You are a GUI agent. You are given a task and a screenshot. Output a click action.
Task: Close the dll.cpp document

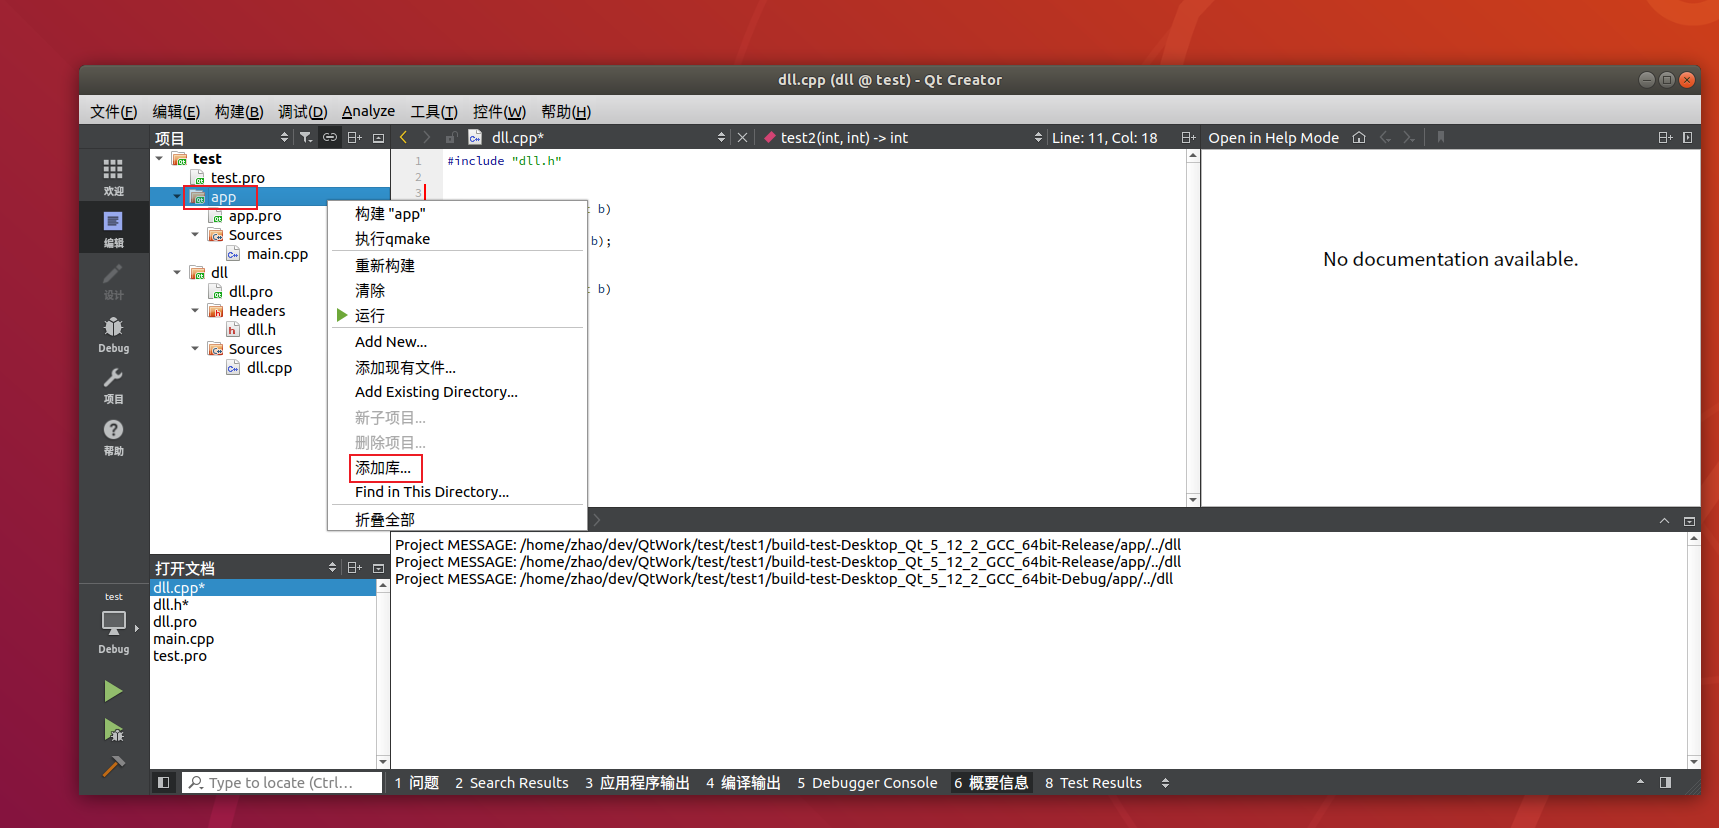(742, 138)
